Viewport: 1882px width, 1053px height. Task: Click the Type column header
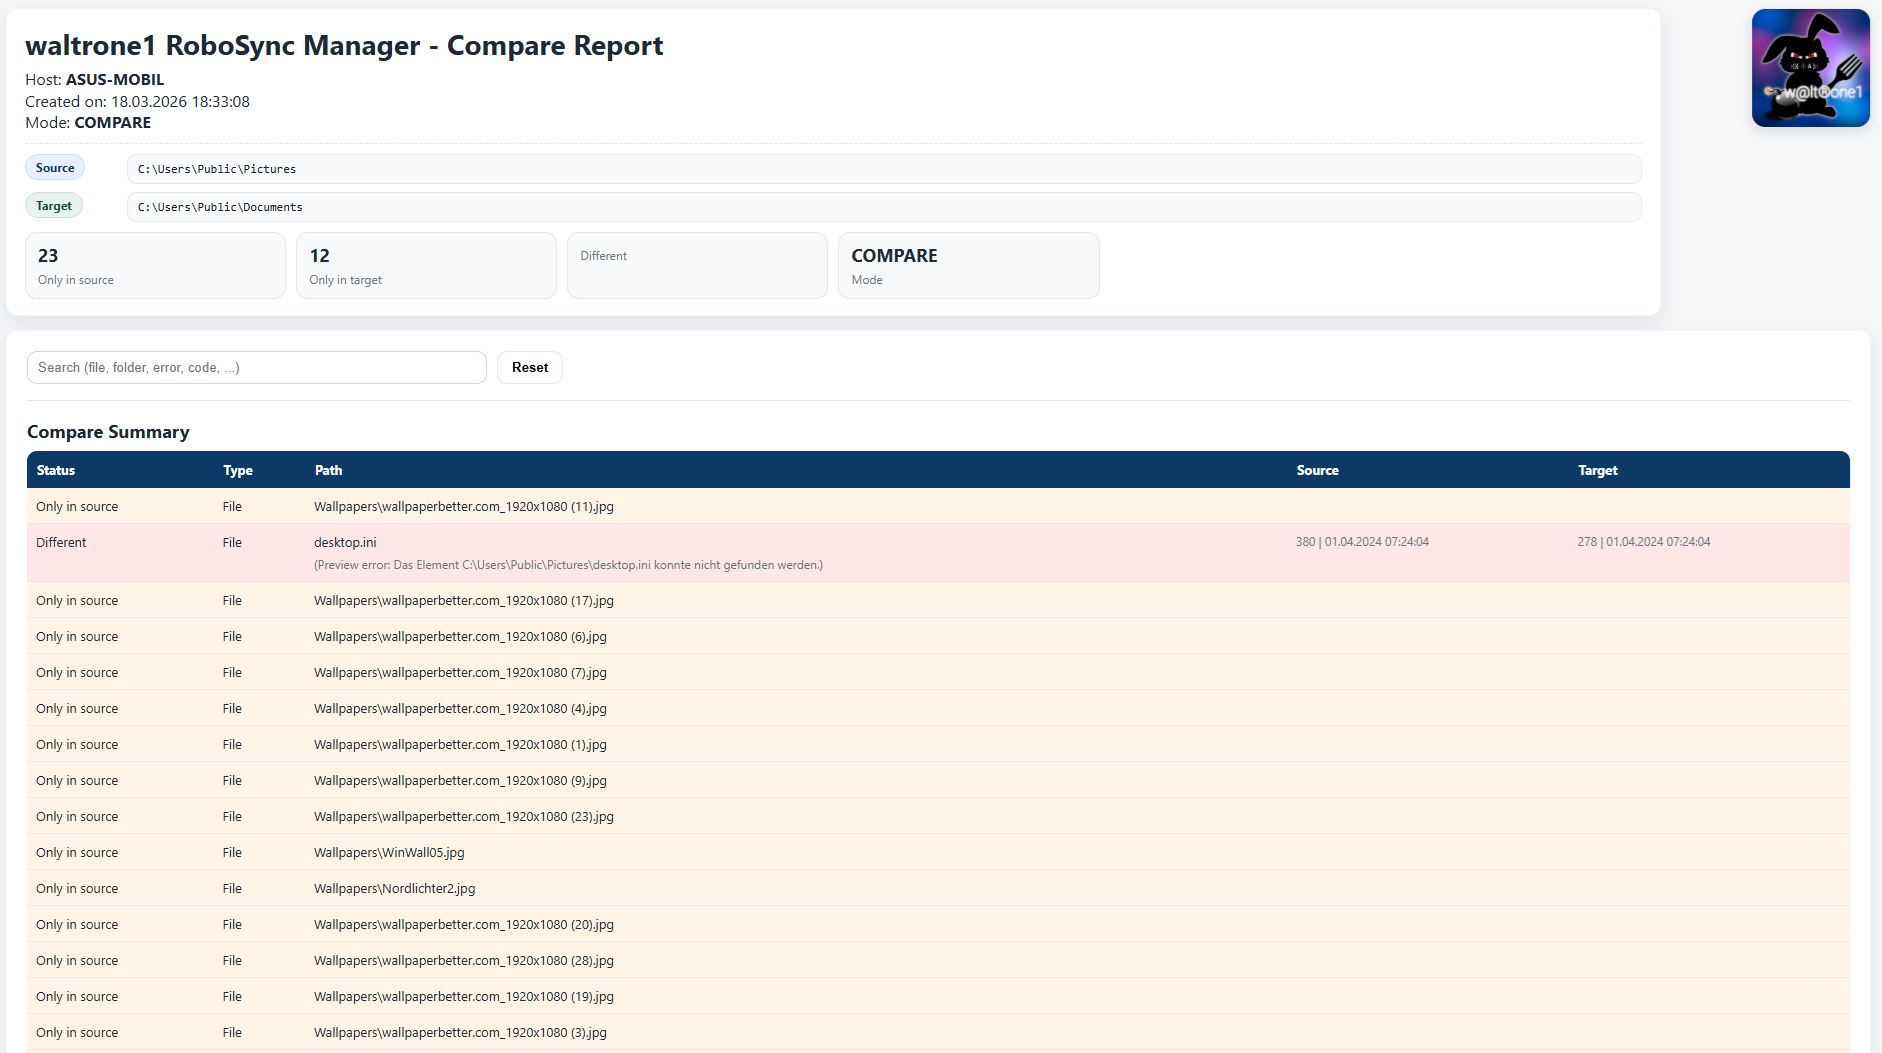click(238, 470)
